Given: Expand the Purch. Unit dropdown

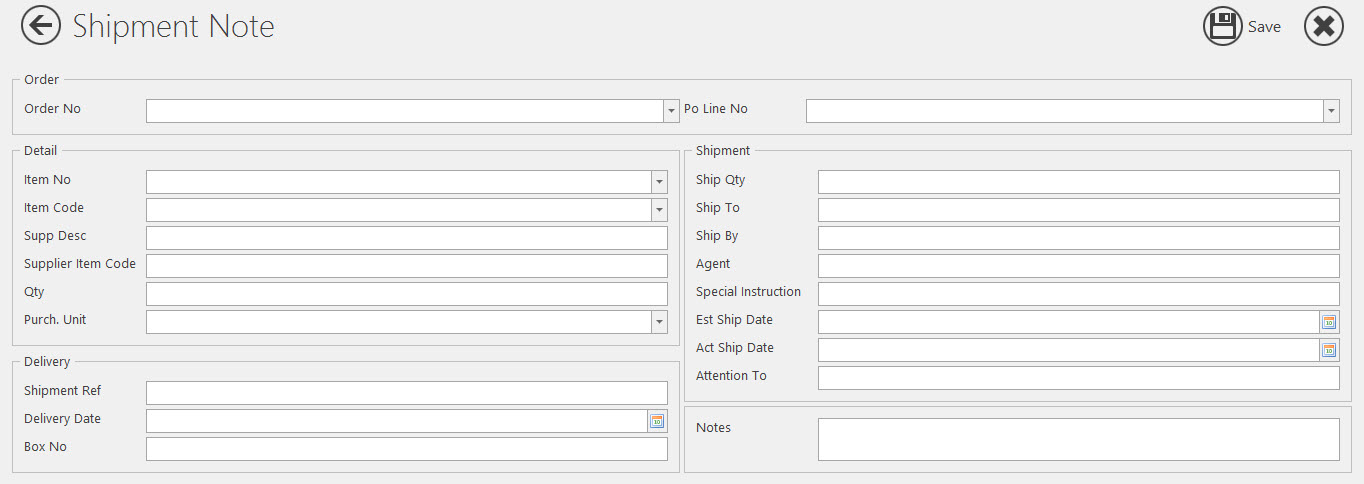Looking at the screenshot, I should coord(659,322).
